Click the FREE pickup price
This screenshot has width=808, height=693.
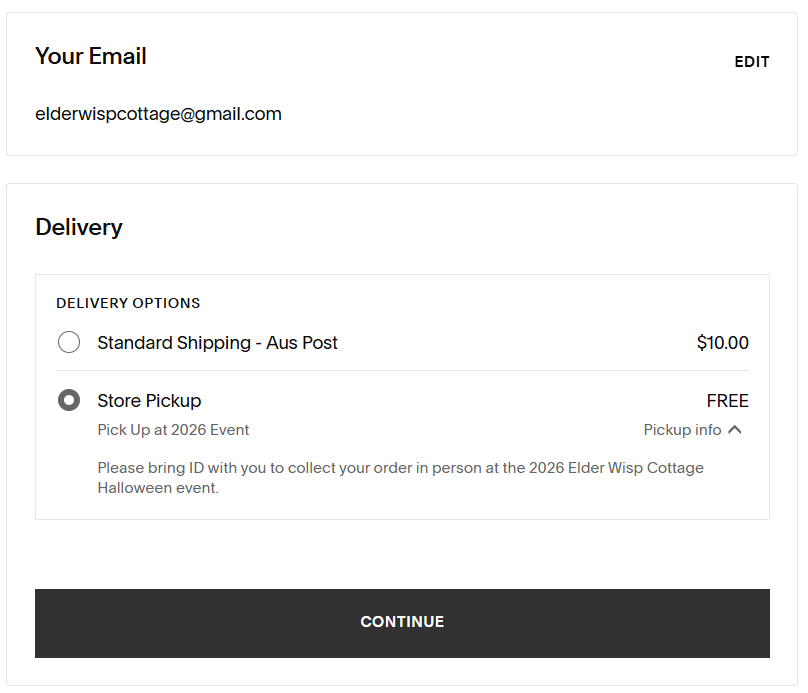pos(727,401)
